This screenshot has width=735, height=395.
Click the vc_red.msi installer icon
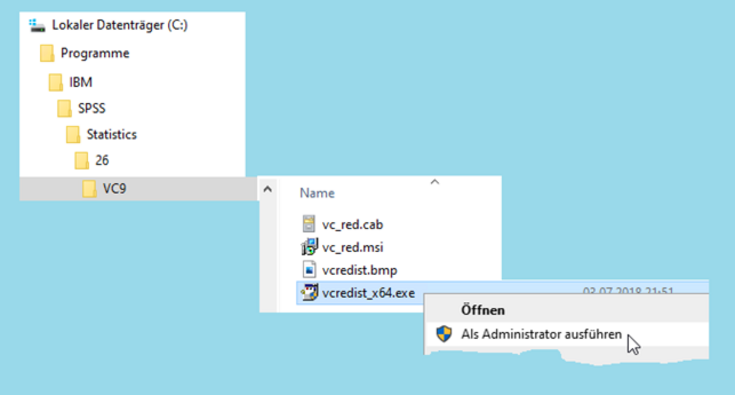point(309,247)
